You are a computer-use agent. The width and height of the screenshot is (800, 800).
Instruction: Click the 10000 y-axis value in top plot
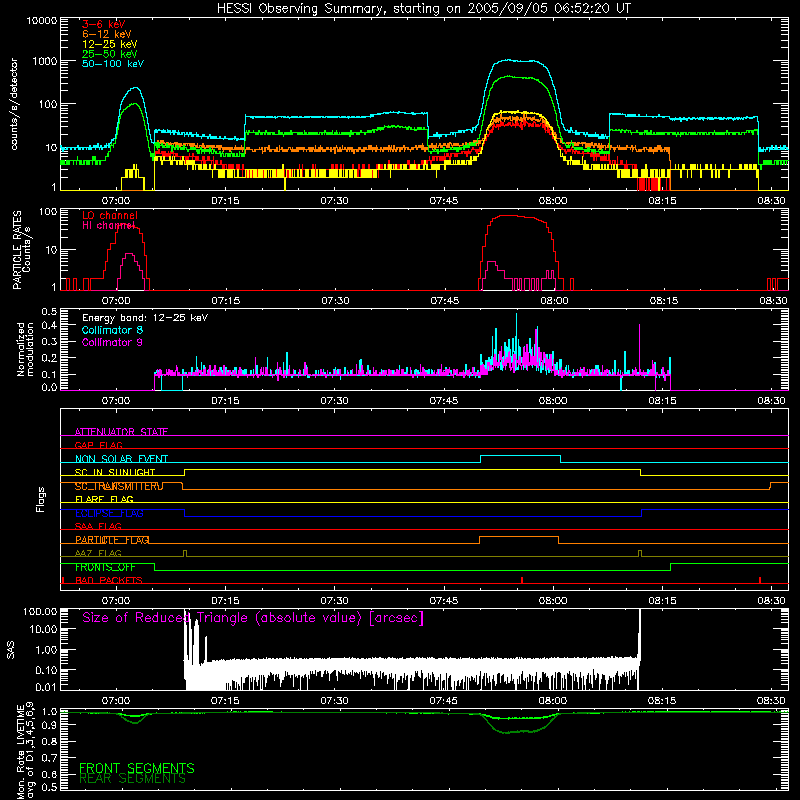(41, 21)
